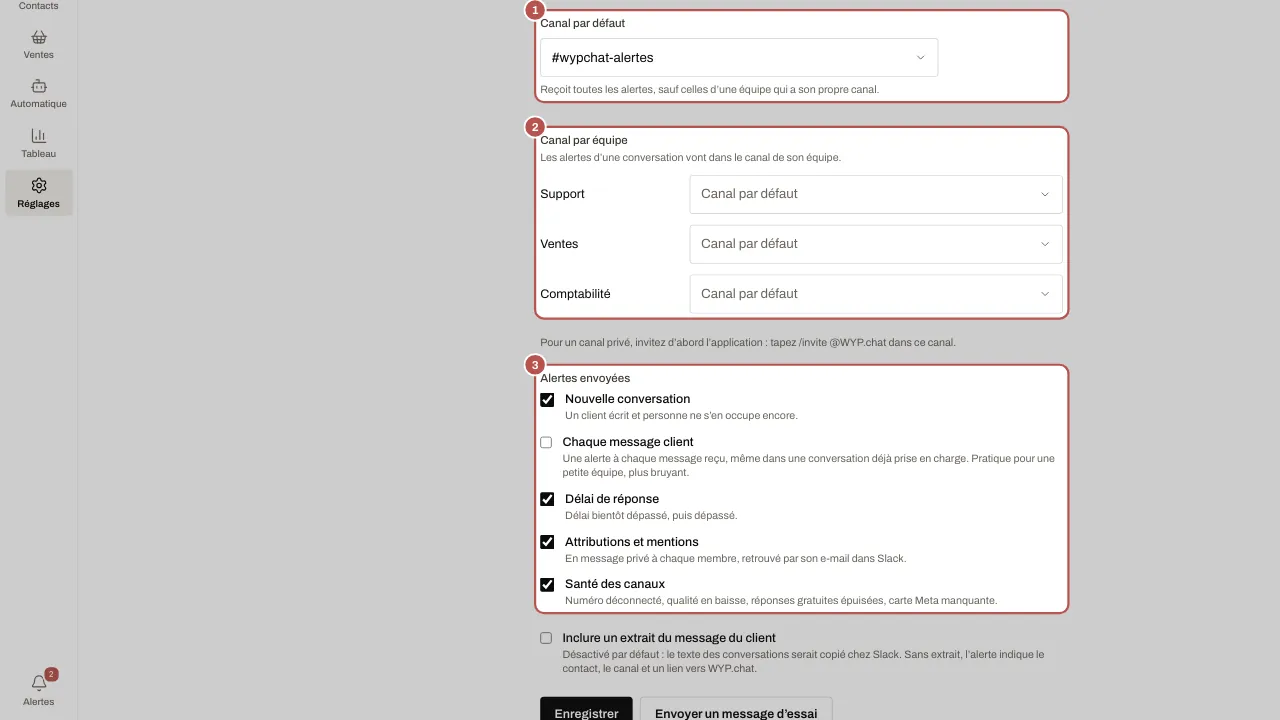The image size is (1280, 720).
Task: Click the Santé des canaux label
Action: click(x=615, y=584)
